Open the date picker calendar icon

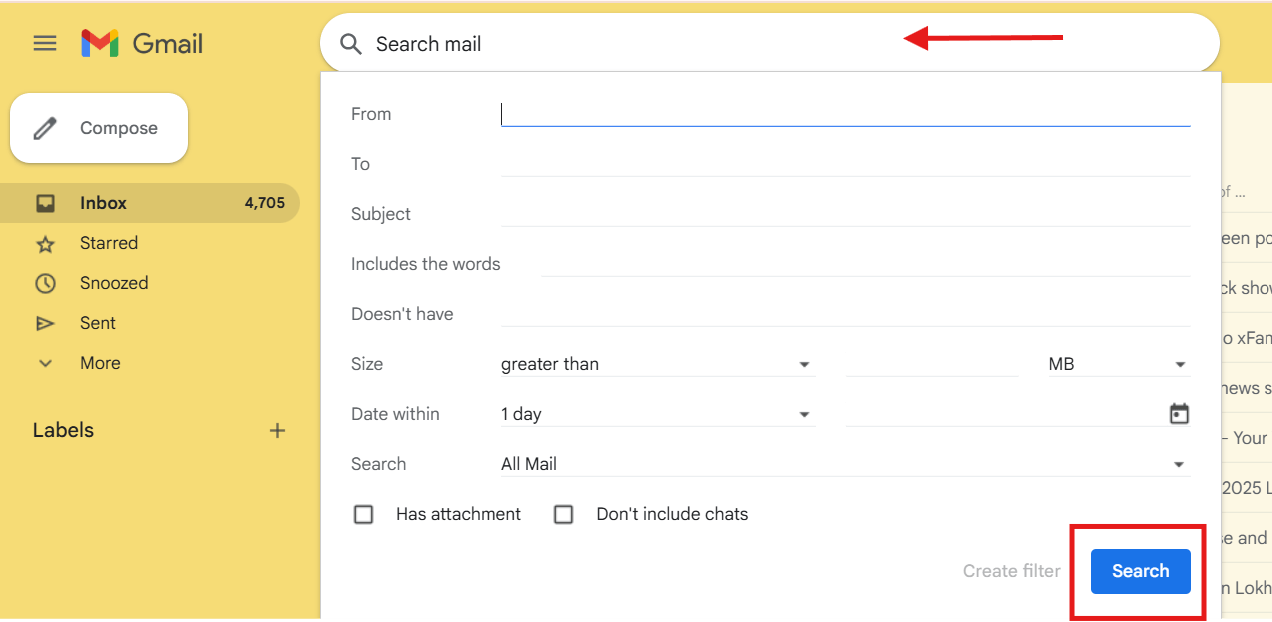[1180, 413]
